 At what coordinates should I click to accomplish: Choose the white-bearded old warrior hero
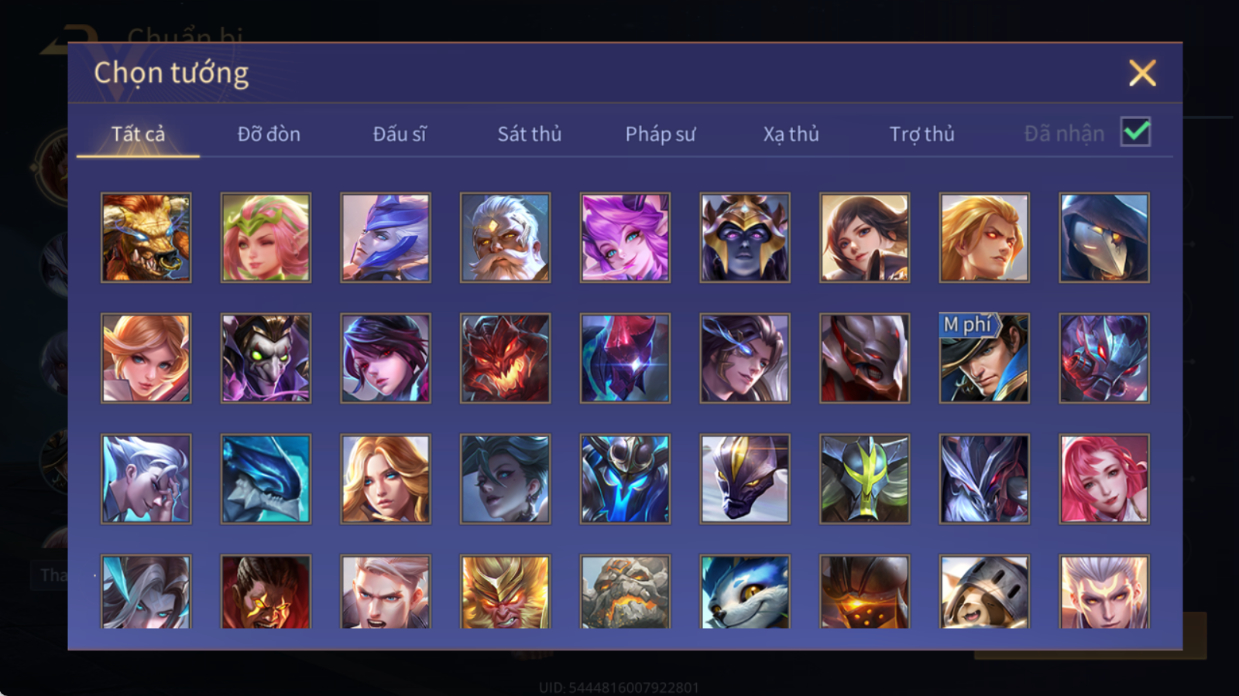(x=505, y=238)
